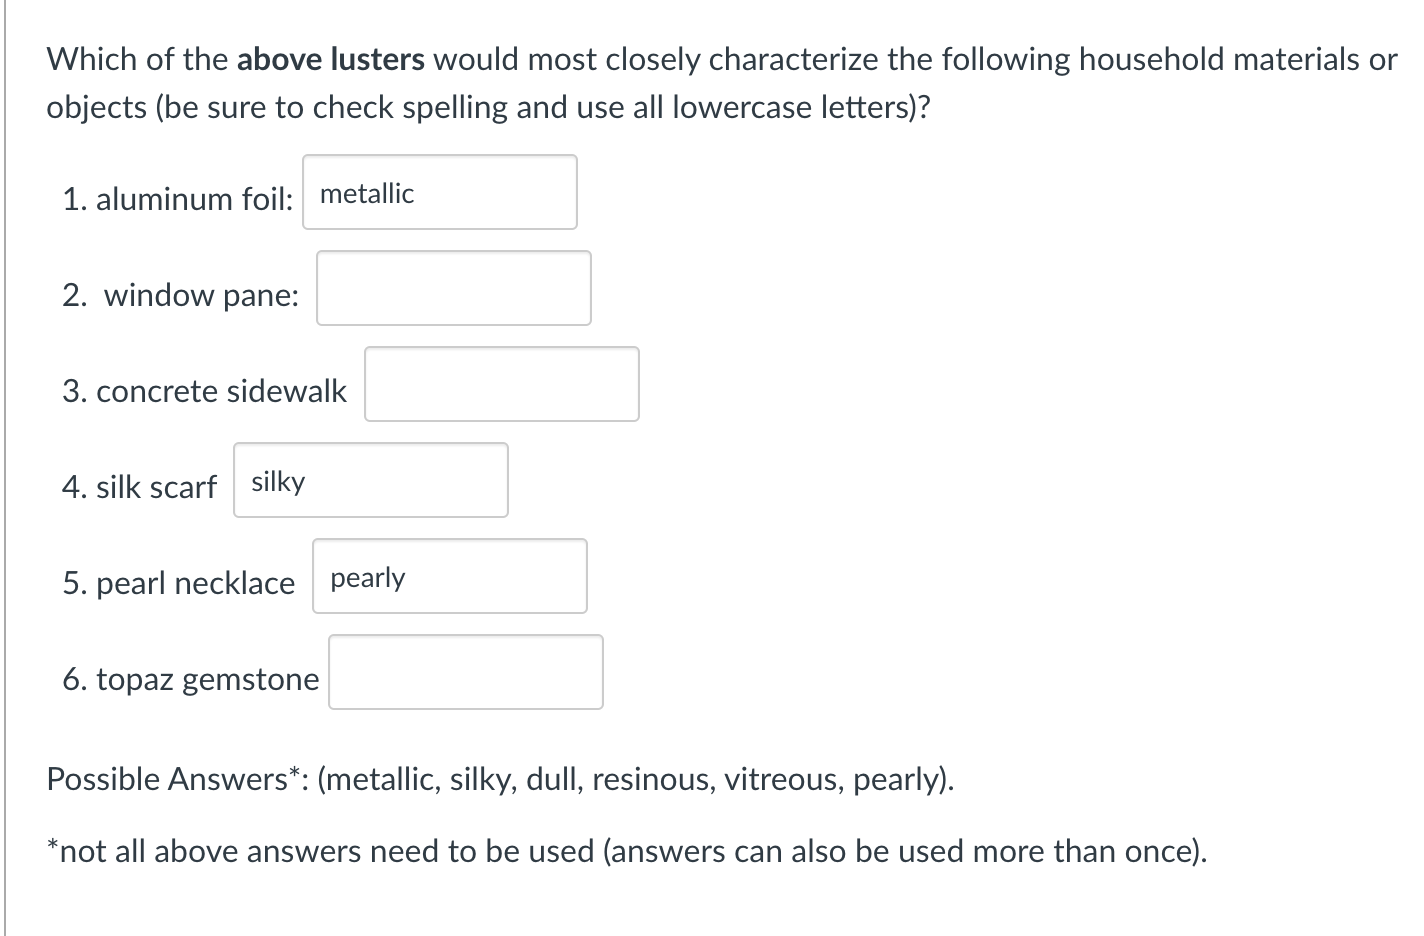Click the '5. pearl necklace' label
This screenshot has width=1424, height=936.
179,583
